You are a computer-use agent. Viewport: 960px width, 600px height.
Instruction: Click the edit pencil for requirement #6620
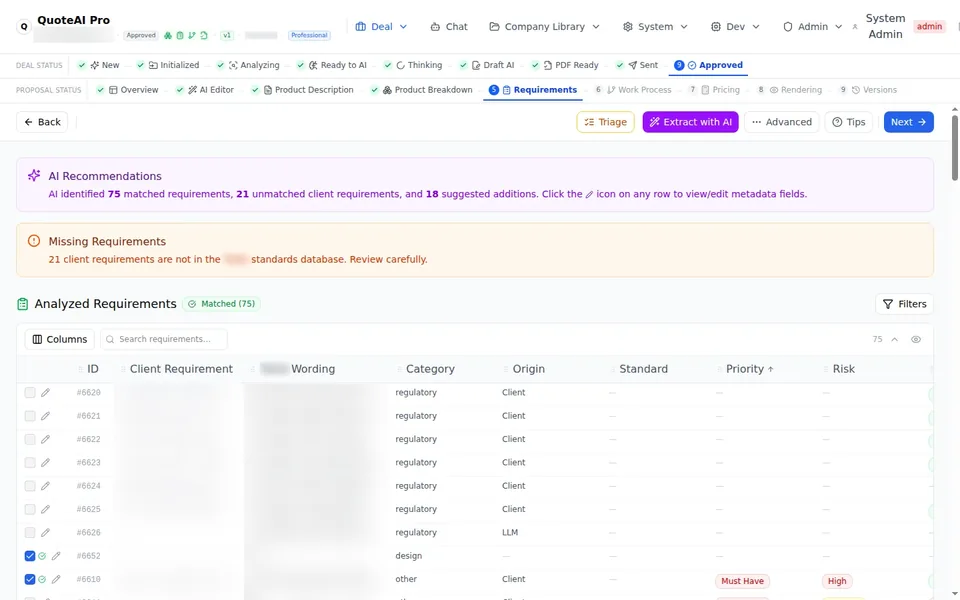pos(45,392)
